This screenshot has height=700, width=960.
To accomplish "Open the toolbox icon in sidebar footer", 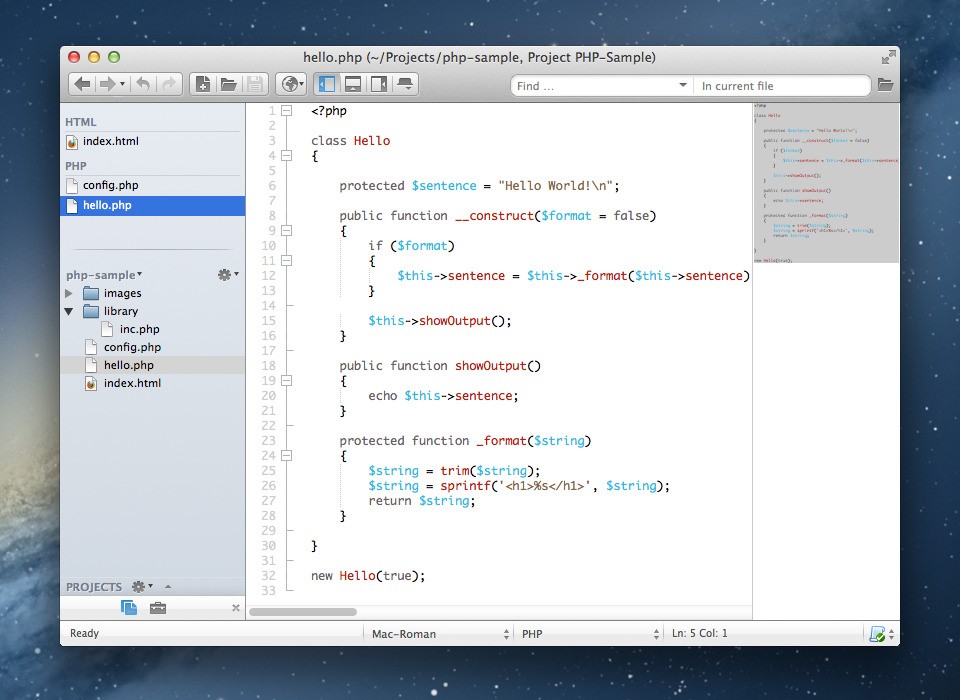I will tap(157, 608).
